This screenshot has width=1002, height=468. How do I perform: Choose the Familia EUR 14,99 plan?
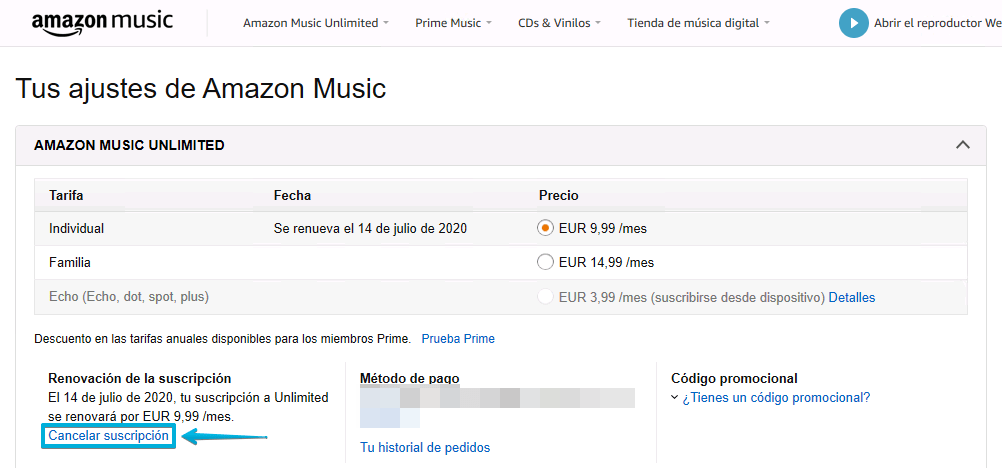coord(545,262)
